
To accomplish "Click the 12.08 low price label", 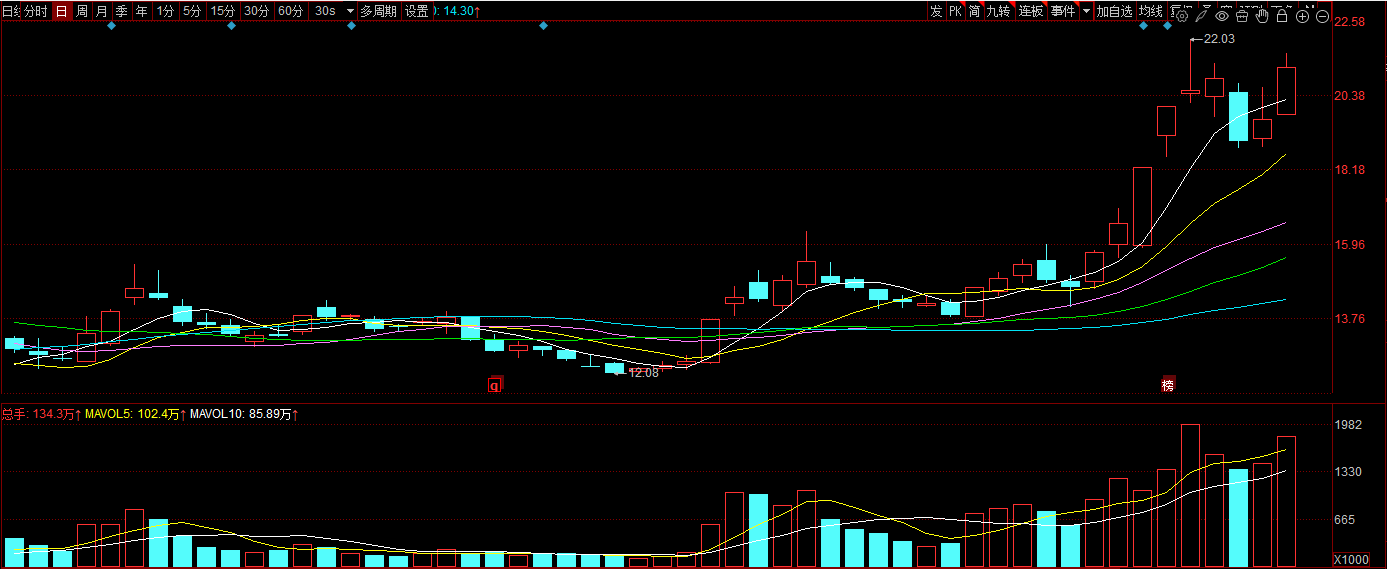I will click(x=644, y=372).
